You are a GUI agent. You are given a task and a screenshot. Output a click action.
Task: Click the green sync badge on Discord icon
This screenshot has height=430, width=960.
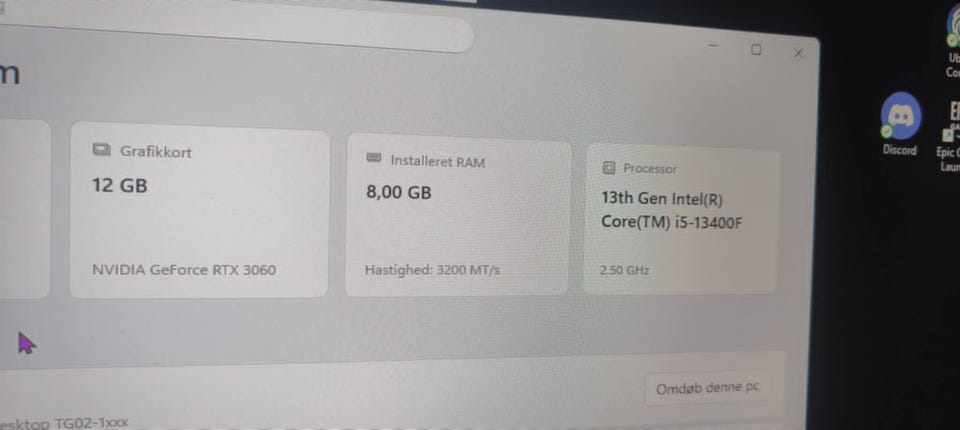point(885,131)
